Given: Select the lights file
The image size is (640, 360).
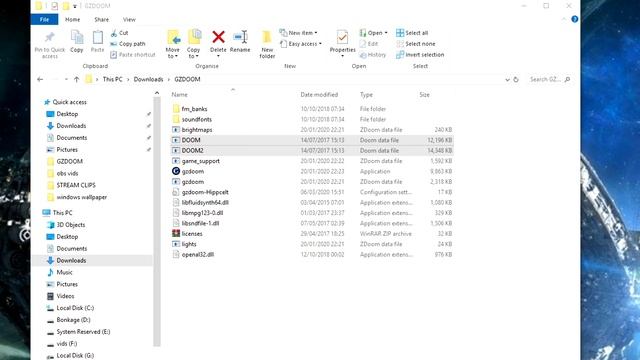Looking at the screenshot, I should tap(312, 244).
